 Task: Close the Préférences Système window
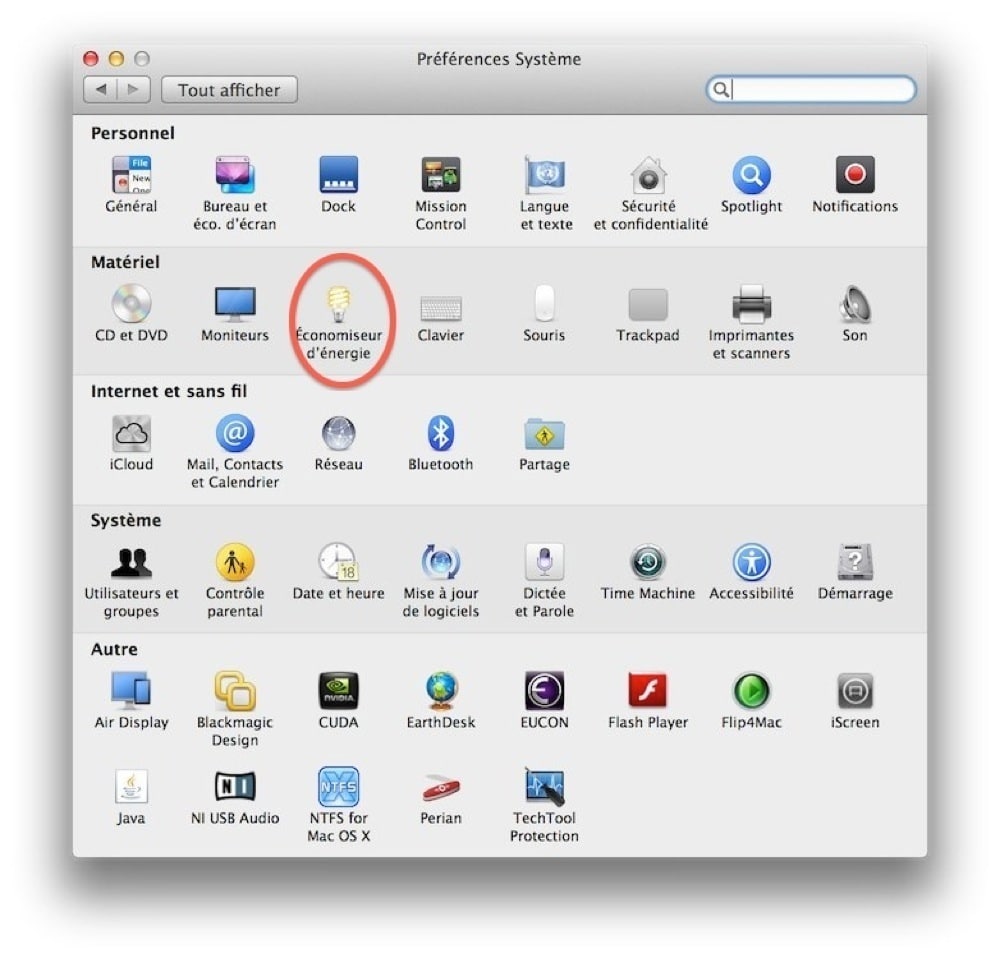pos(91,59)
